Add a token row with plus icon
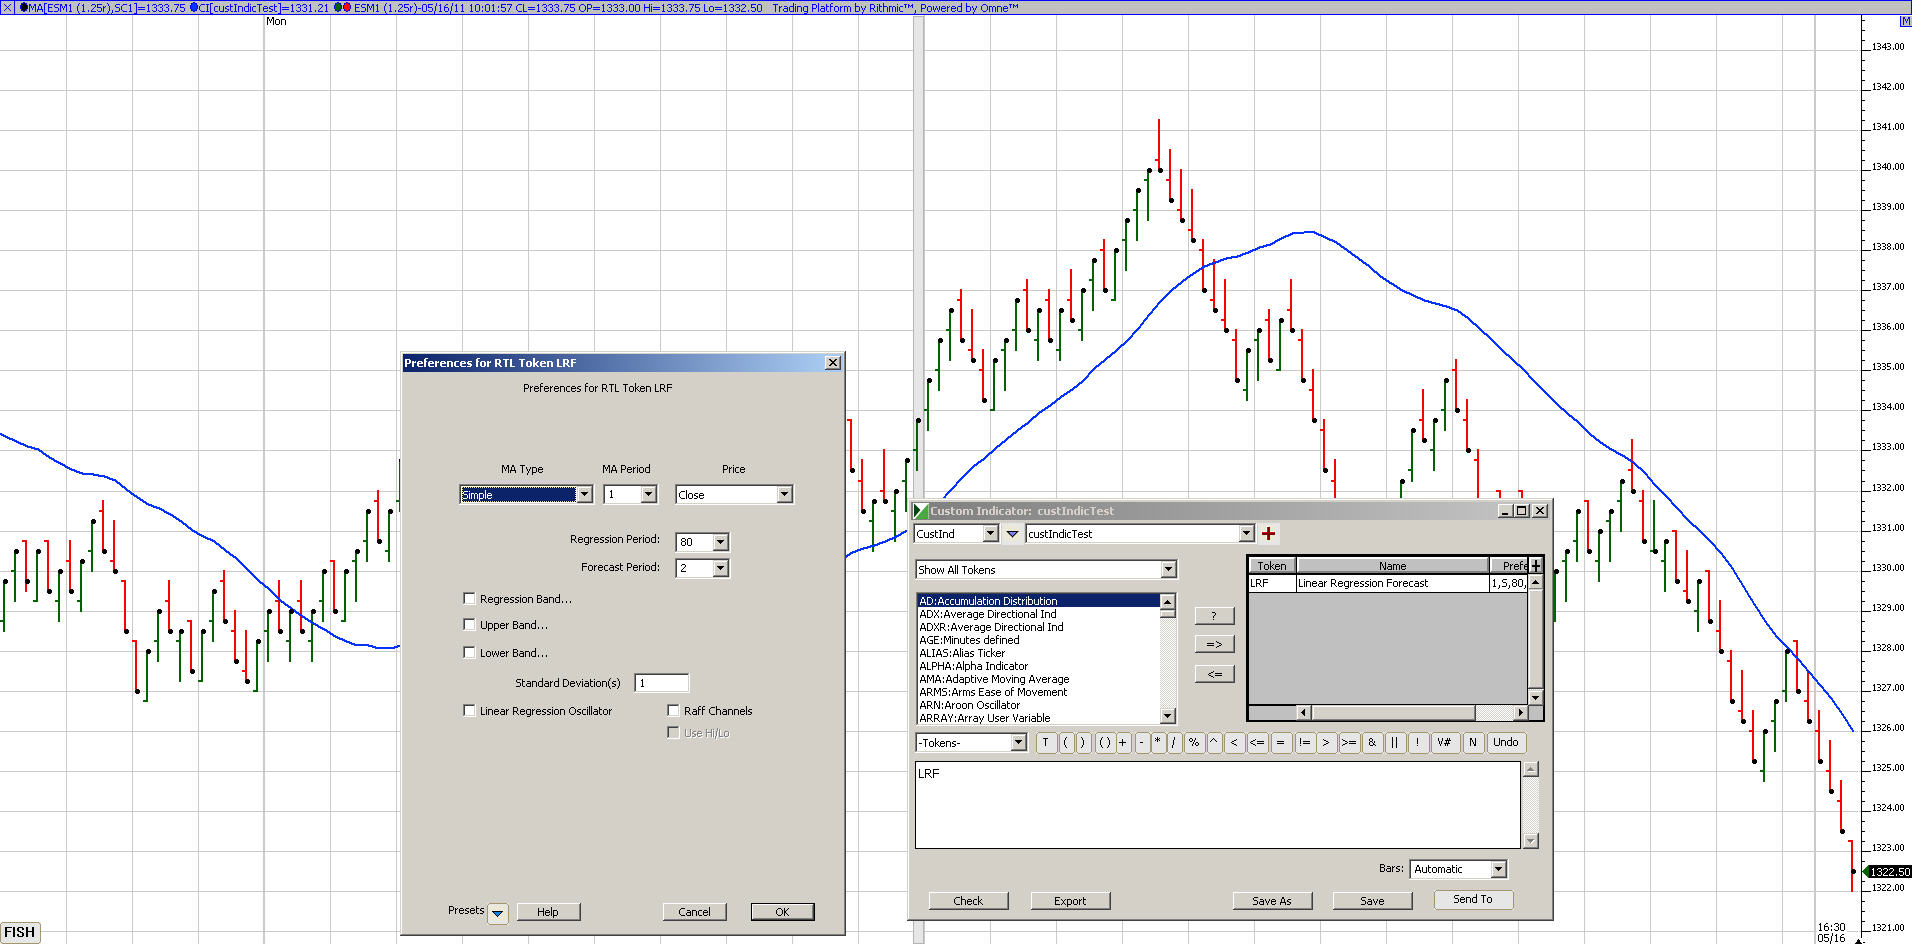 click(1536, 566)
